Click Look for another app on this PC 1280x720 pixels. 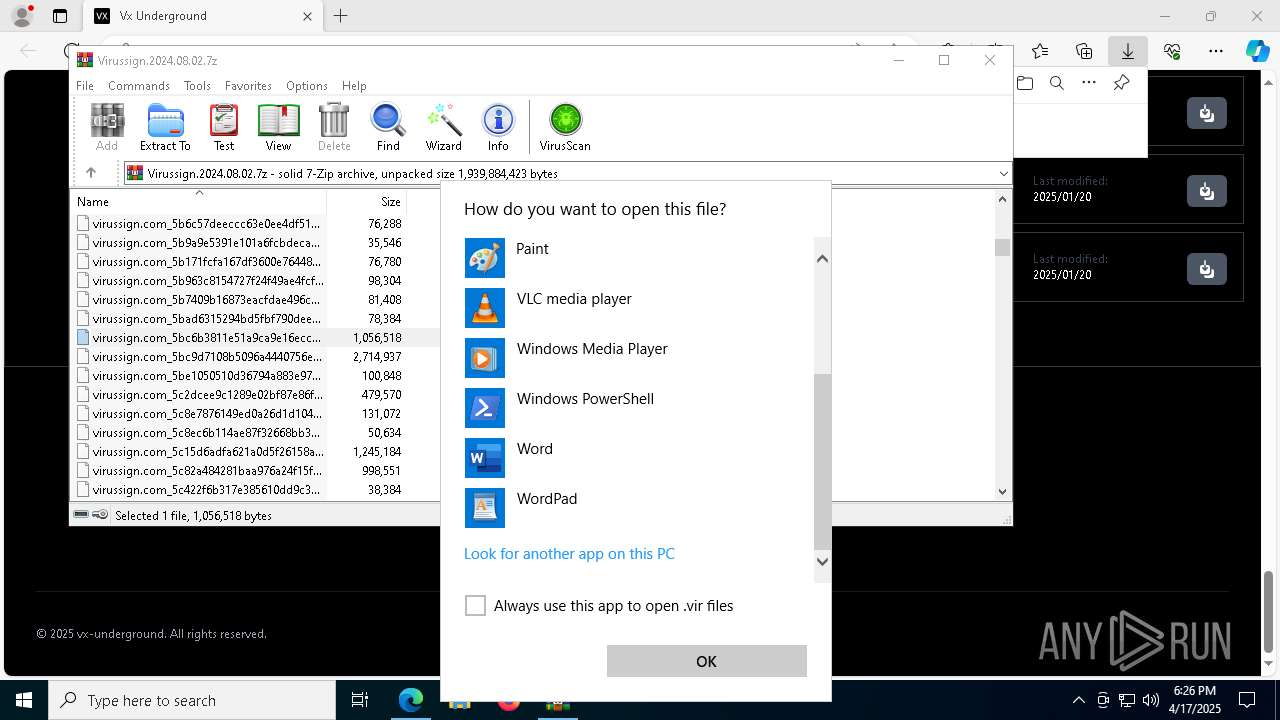tap(569, 554)
